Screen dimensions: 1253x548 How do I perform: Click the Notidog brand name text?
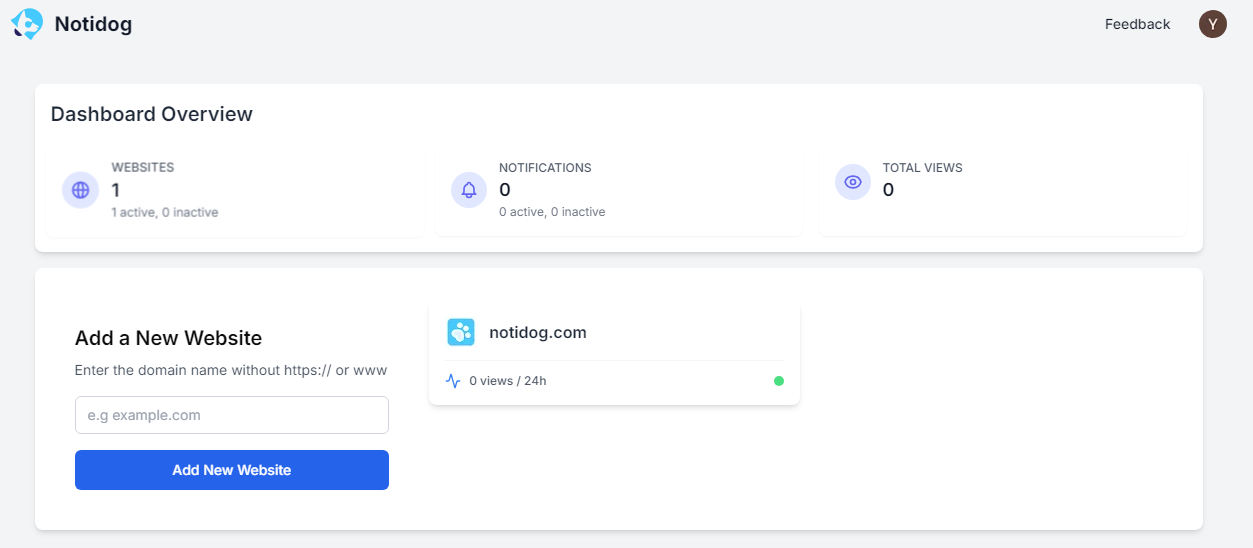93,25
